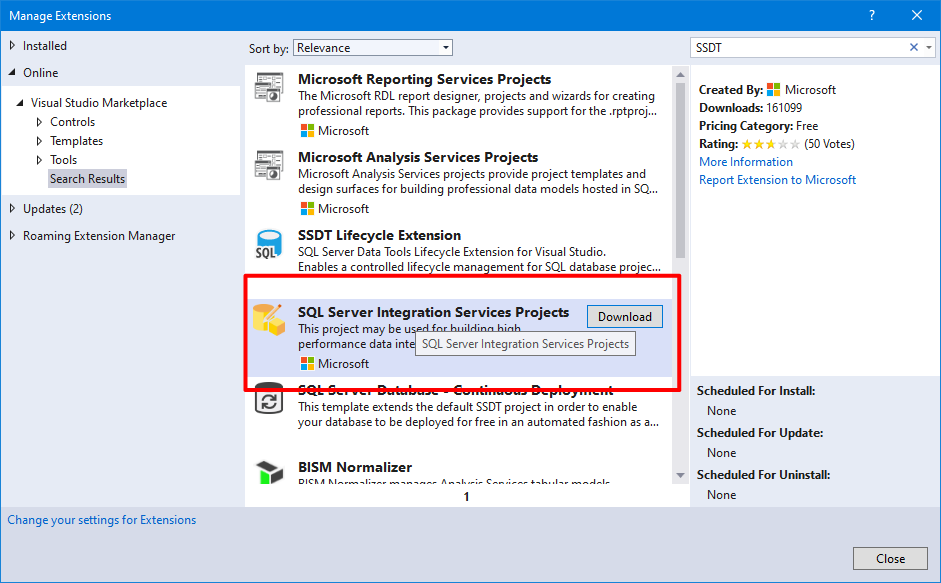Image resolution: width=941 pixels, height=583 pixels.
Task: Open the More Information link
Action: click(x=746, y=162)
